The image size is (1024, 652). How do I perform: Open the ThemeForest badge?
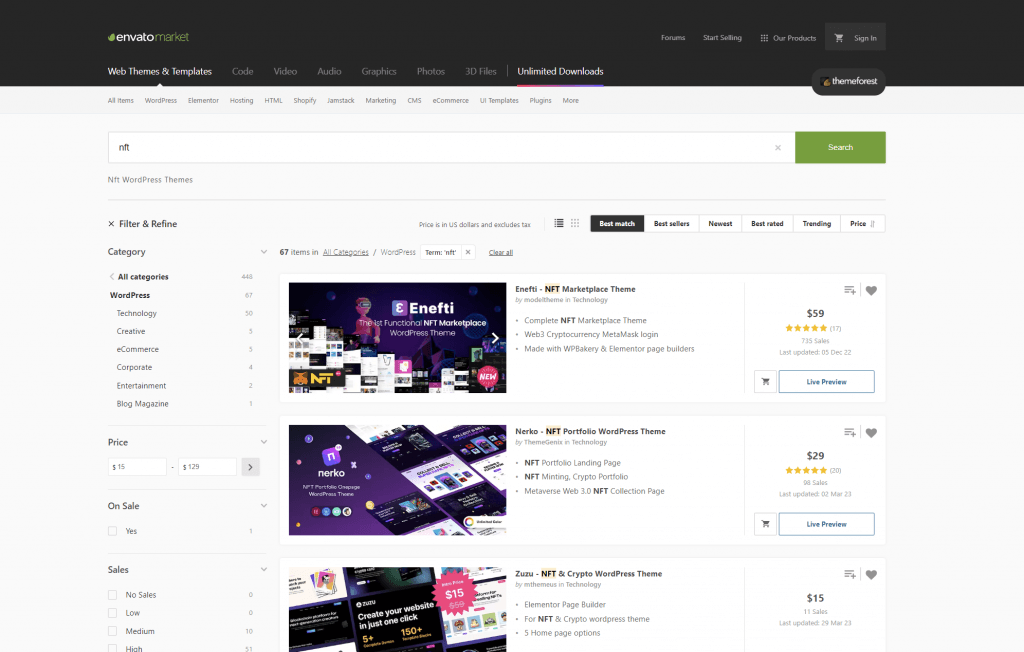[848, 82]
